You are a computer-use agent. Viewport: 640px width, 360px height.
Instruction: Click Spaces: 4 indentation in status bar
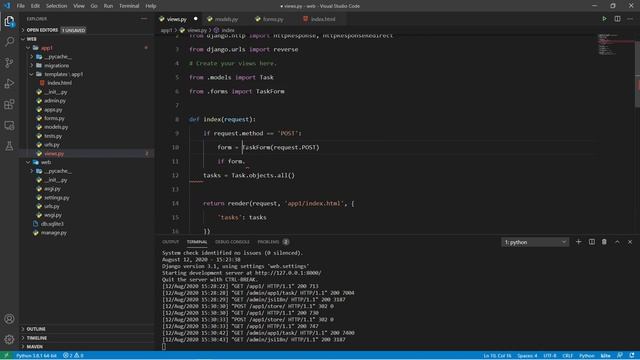527,356
